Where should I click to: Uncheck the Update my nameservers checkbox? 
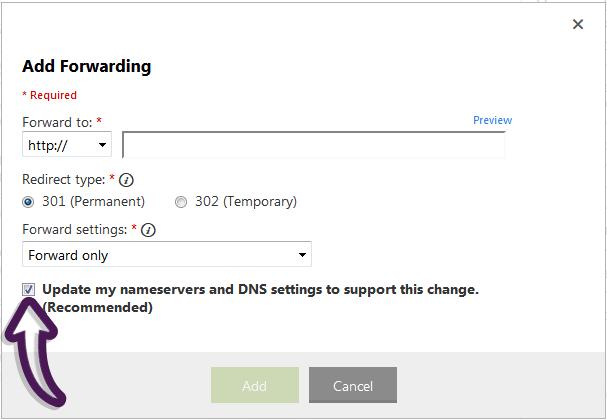[x=28, y=290]
